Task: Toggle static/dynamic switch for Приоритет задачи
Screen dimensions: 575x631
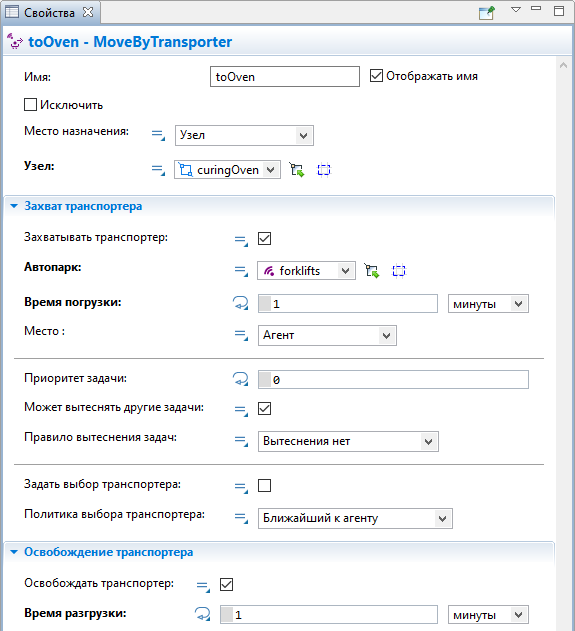Action: coord(241,379)
